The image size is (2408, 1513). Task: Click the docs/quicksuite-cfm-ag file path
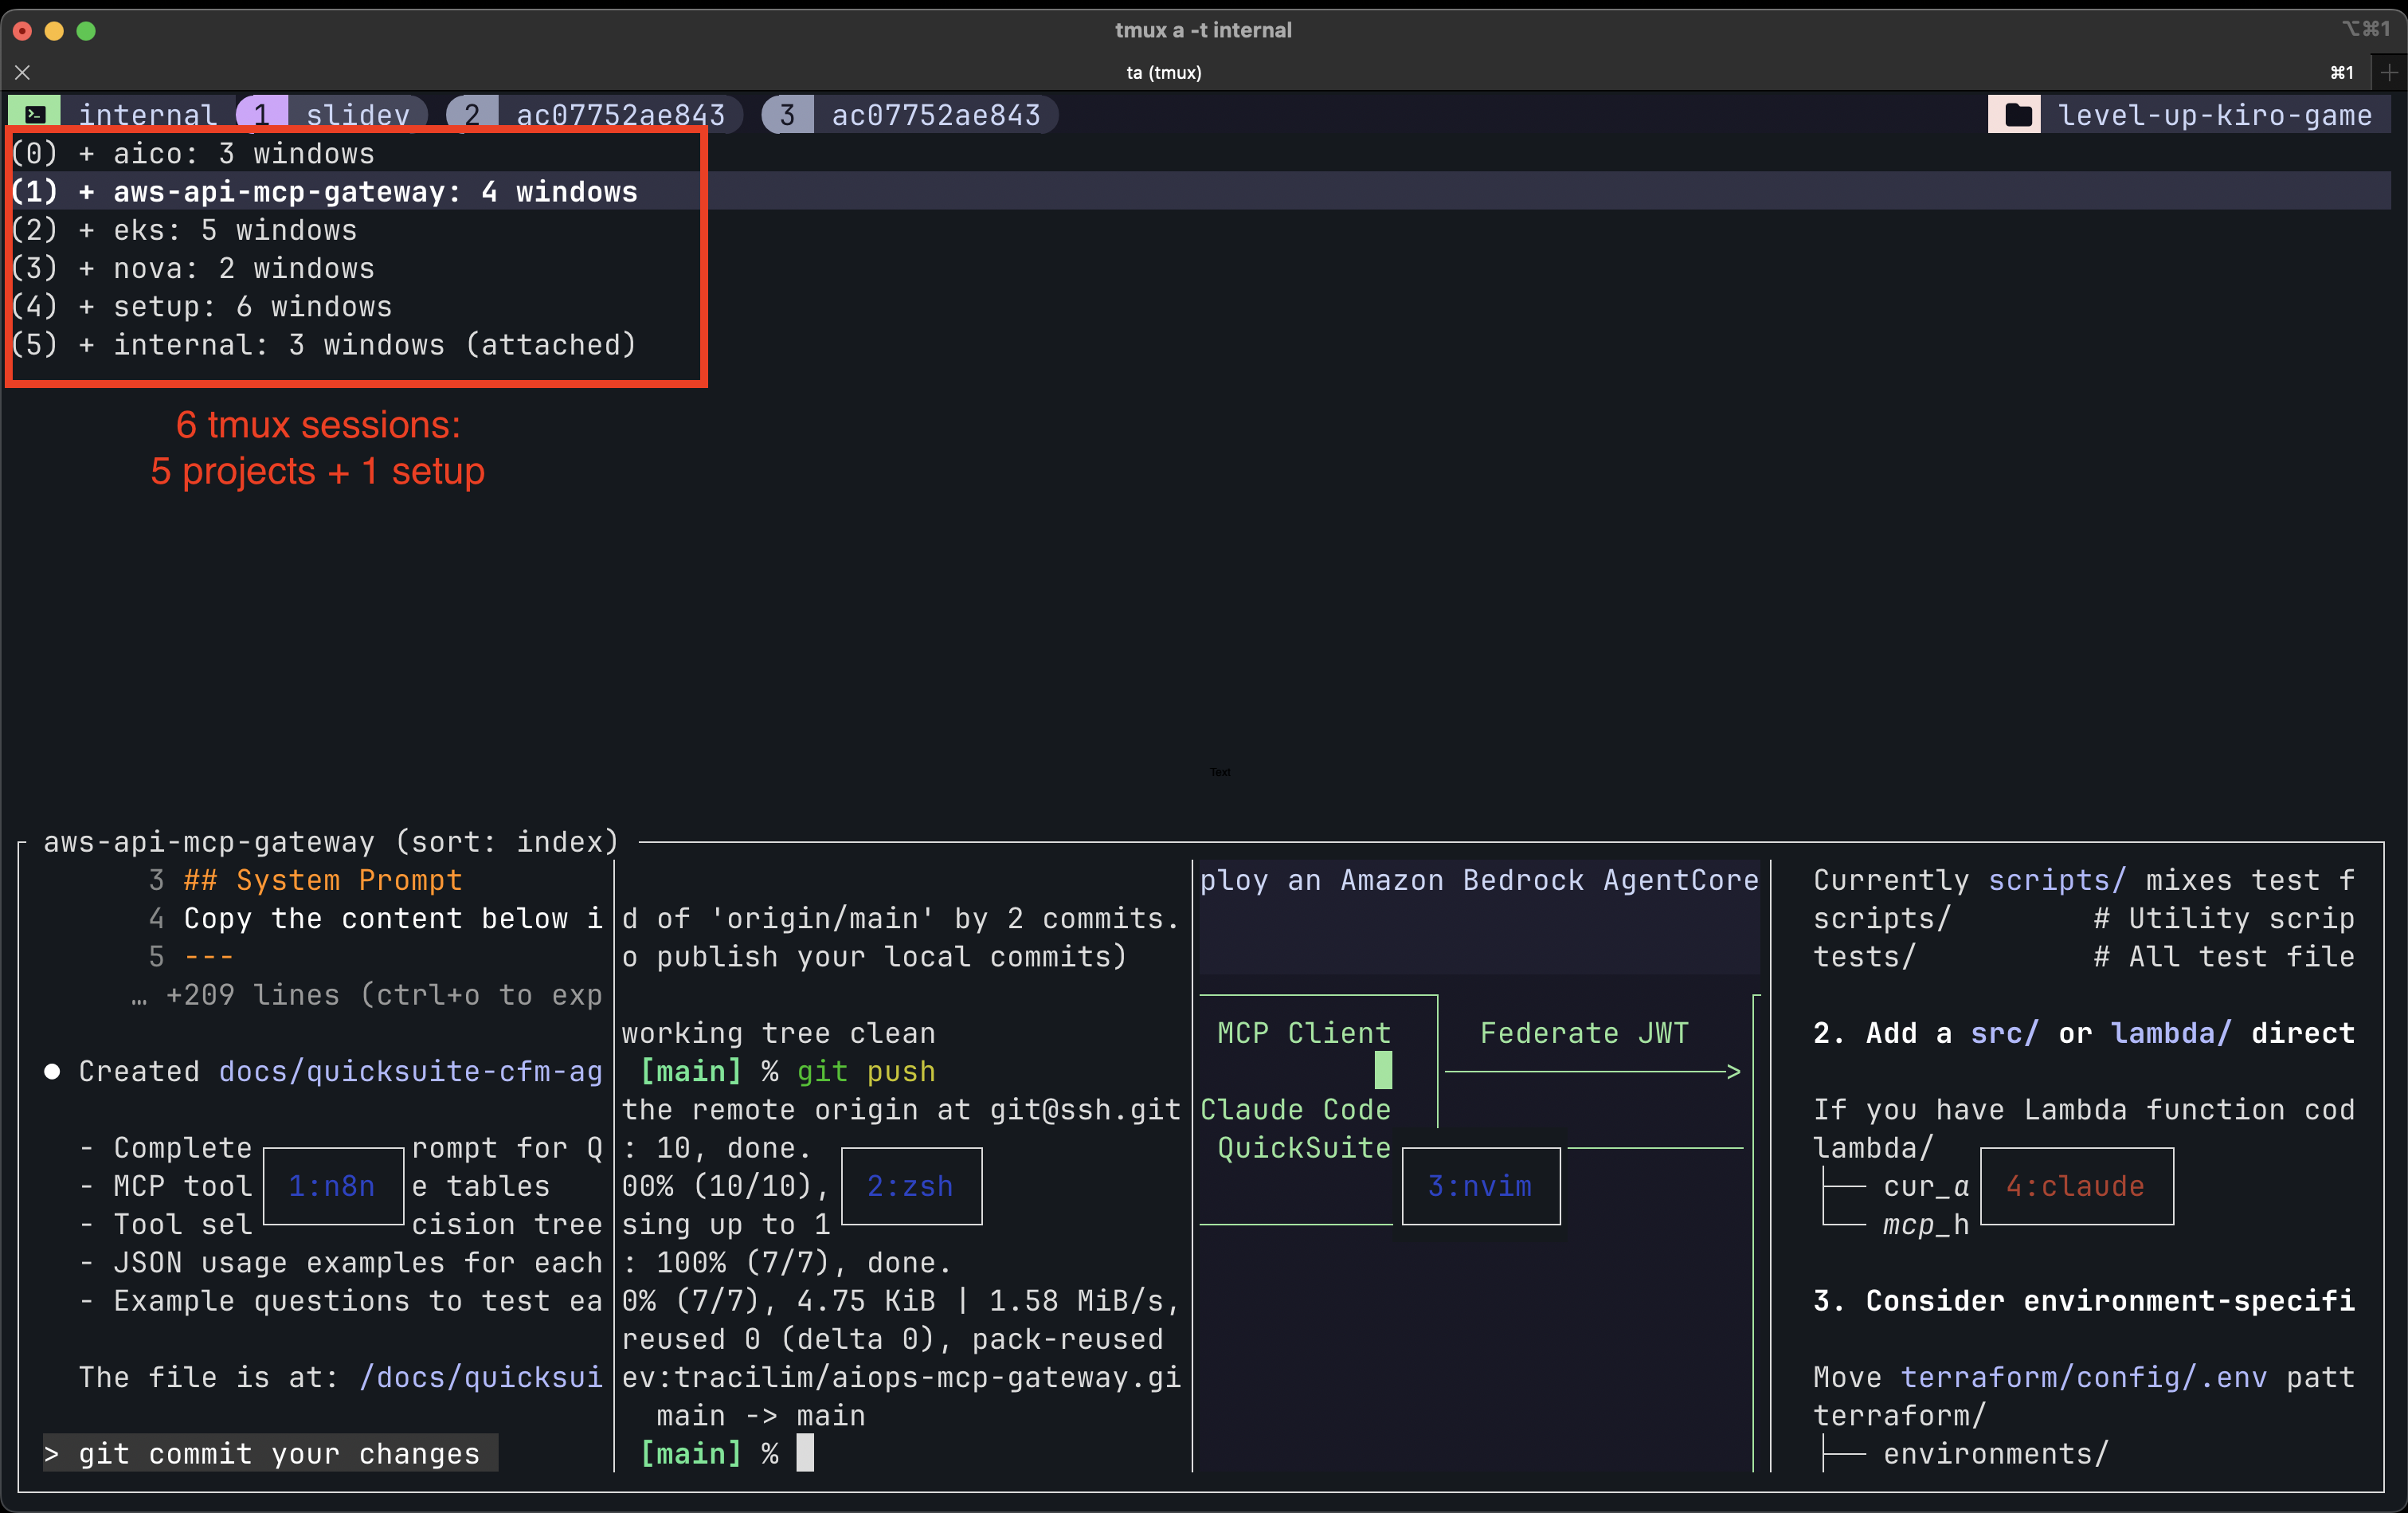[411, 1071]
